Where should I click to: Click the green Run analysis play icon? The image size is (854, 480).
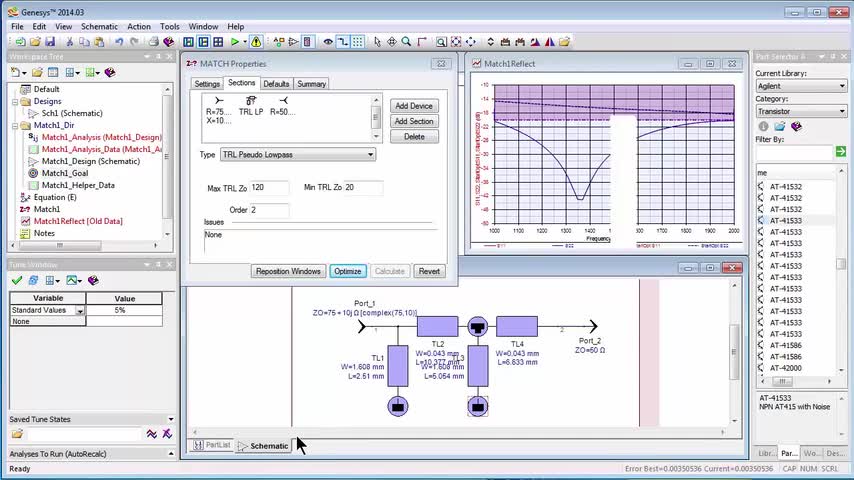tap(235, 42)
